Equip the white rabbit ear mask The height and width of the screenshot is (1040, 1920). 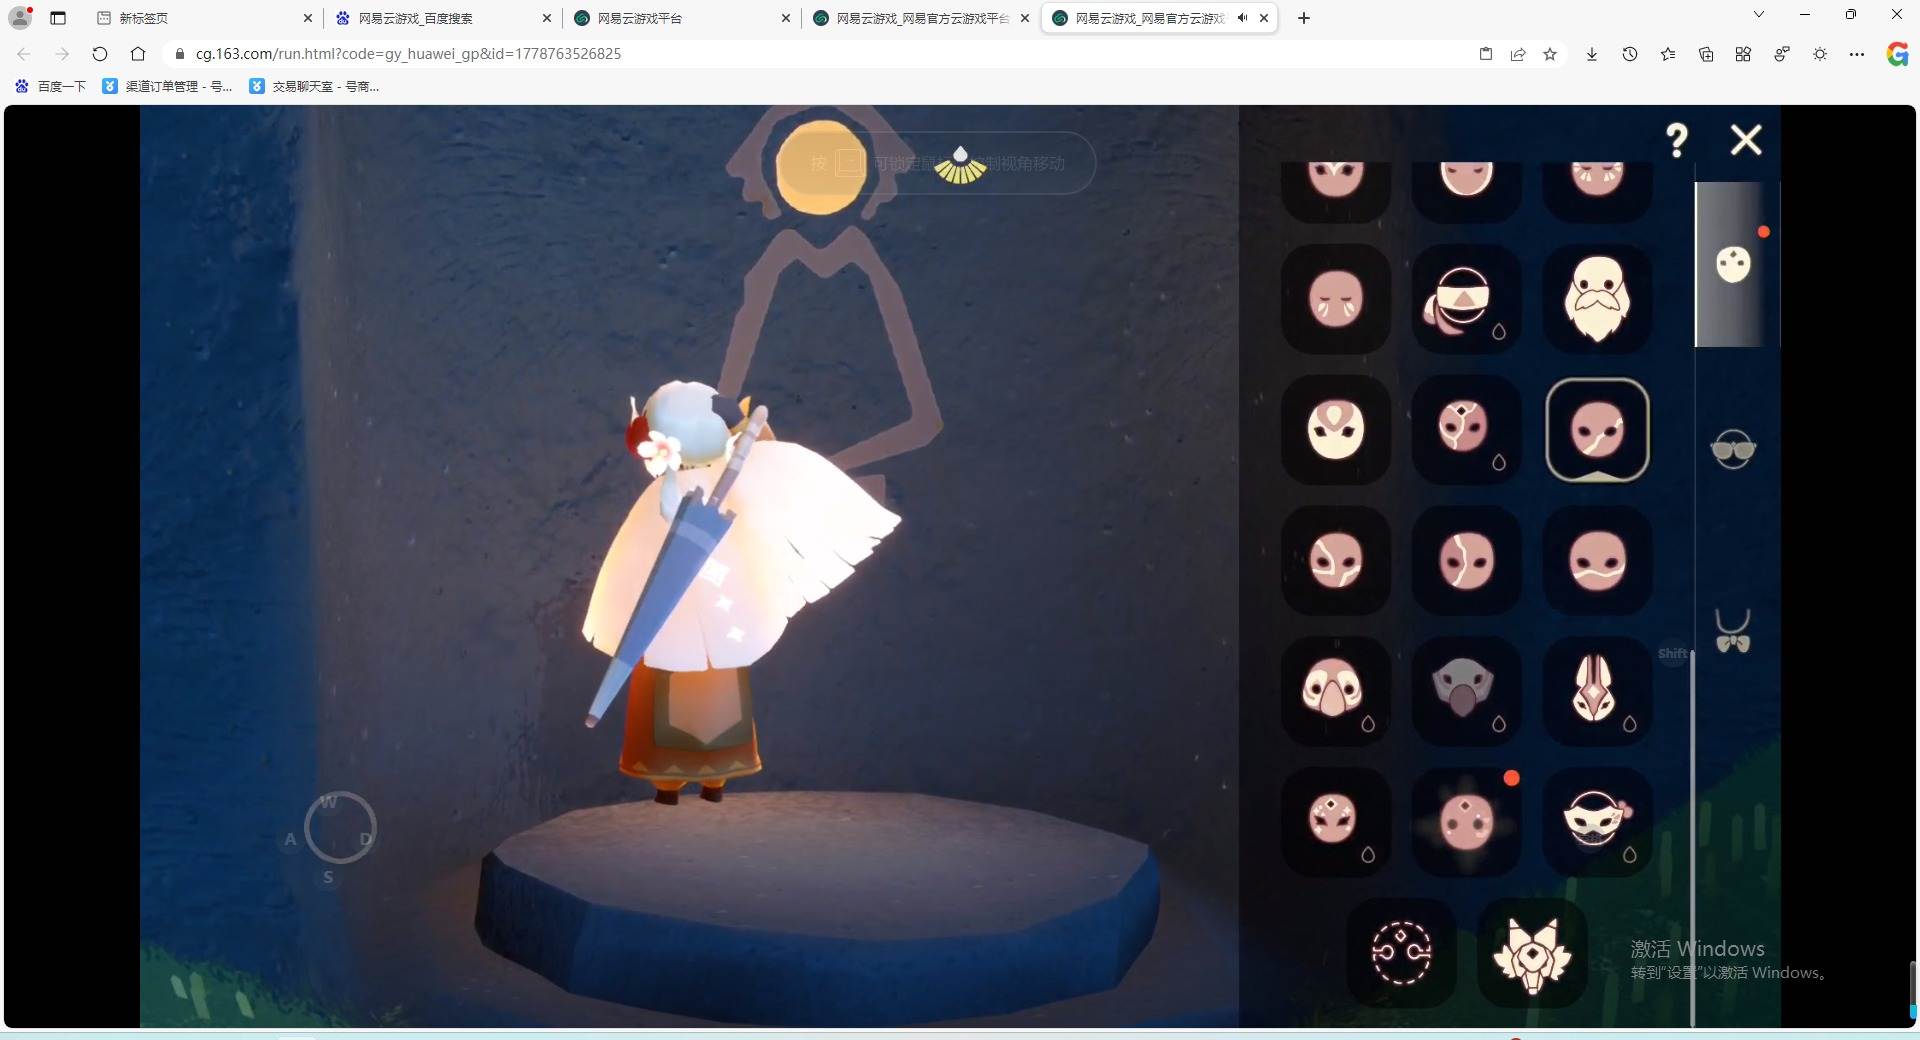click(x=1597, y=691)
